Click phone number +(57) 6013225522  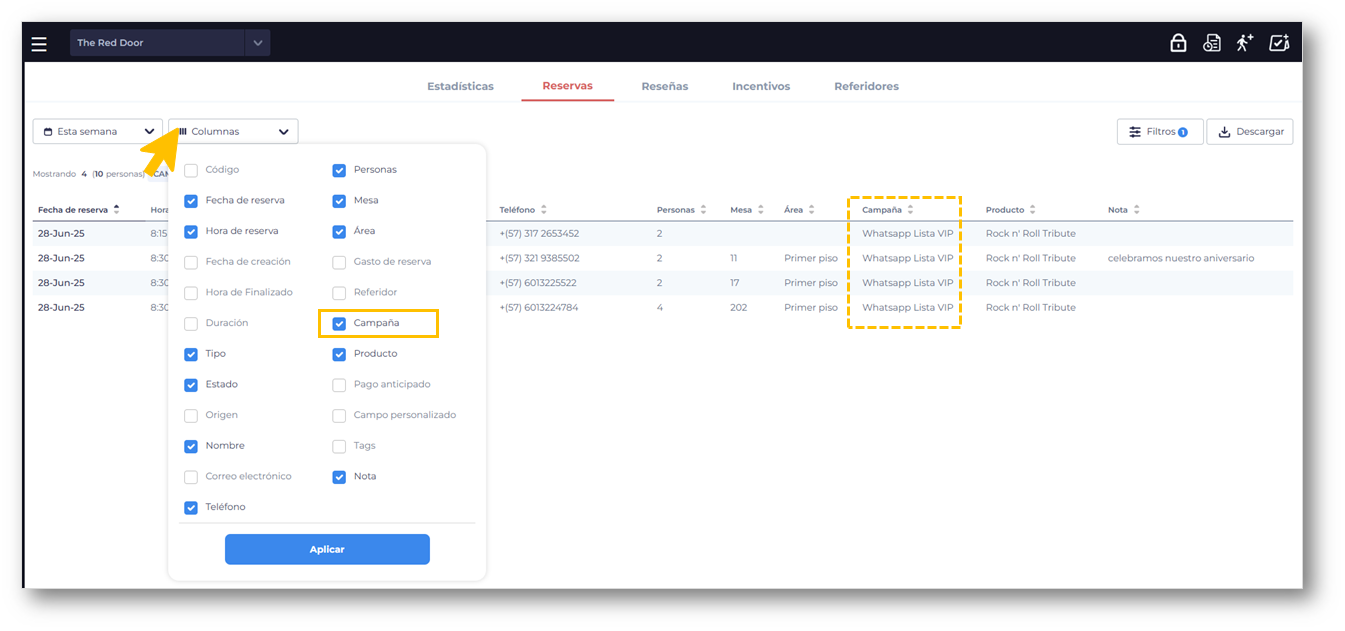538,283
